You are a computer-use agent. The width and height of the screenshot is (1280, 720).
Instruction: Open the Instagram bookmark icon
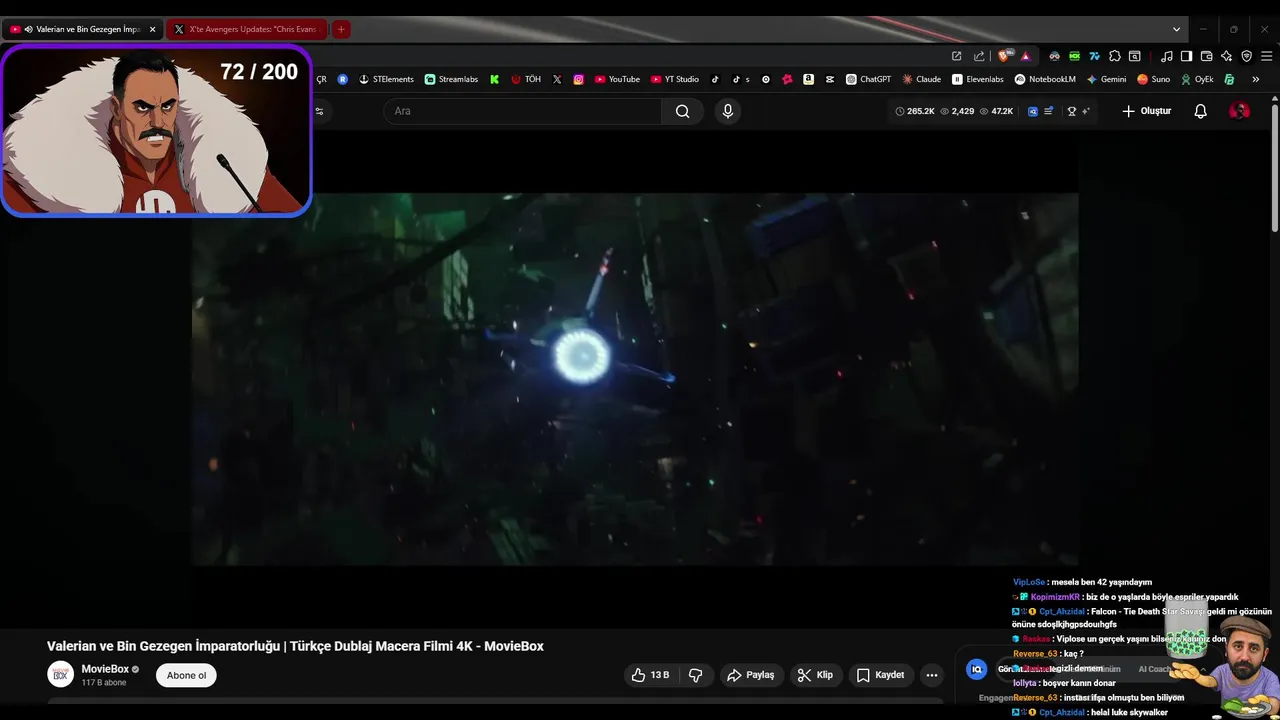pyautogui.click(x=578, y=79)
